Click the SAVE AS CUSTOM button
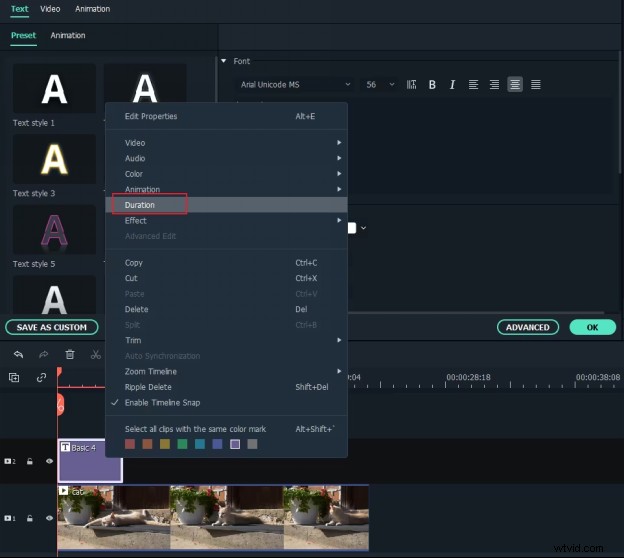 [x=52, y=327]
